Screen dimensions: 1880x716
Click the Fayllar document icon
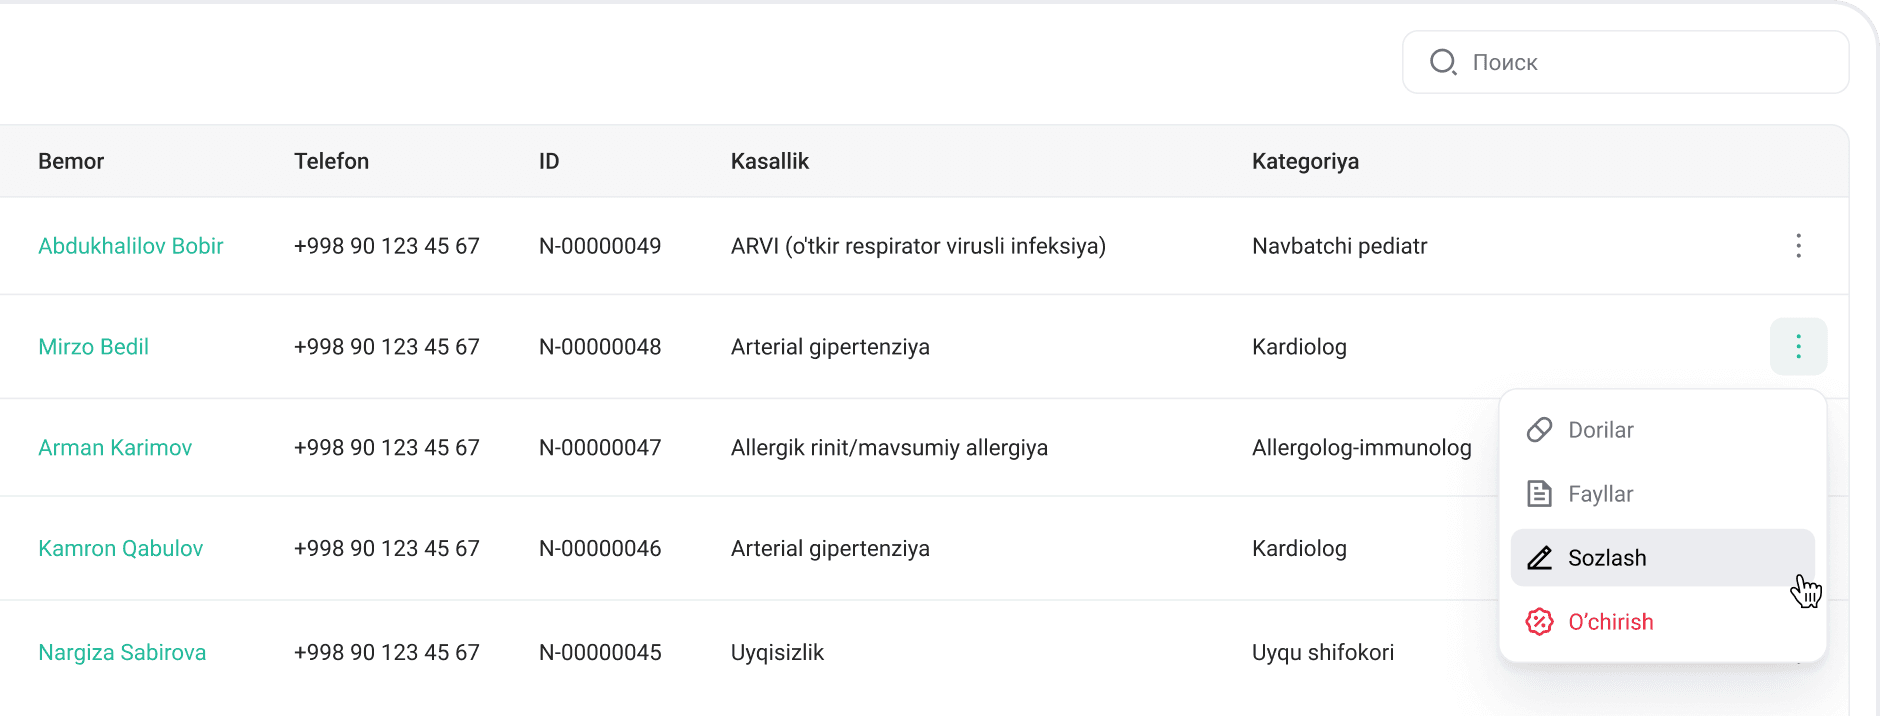tap(1539, 494)
